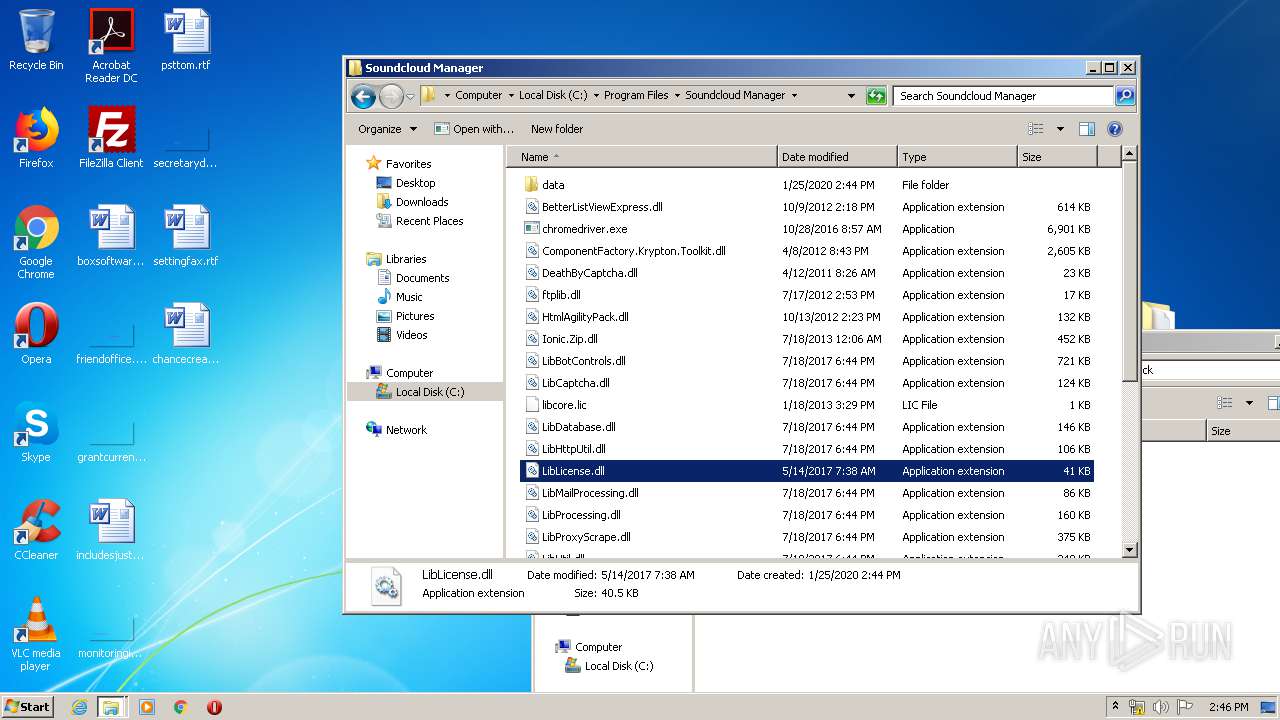This screenshot has width=1280, height=720.
Task: Click Search Soundcloud Manager input field
Action: tap(1003, 96)
